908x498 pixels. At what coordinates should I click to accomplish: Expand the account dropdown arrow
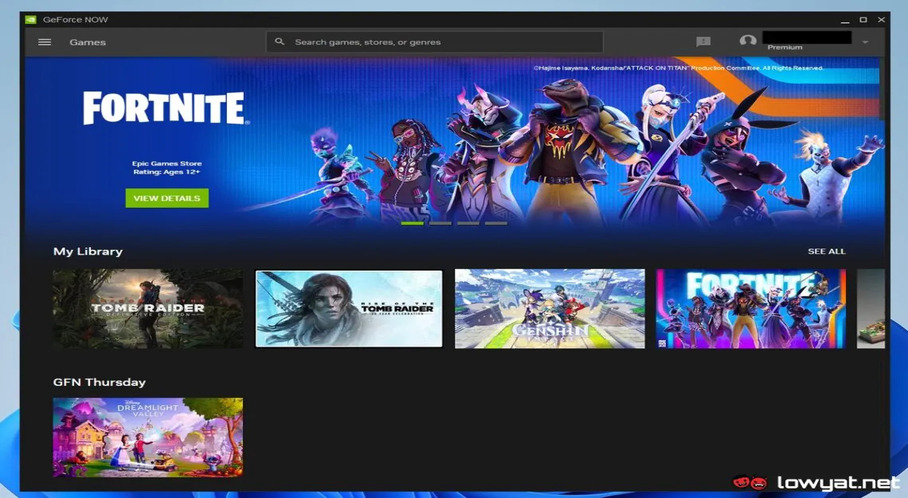pyautogui.click(x=865, y=42)
